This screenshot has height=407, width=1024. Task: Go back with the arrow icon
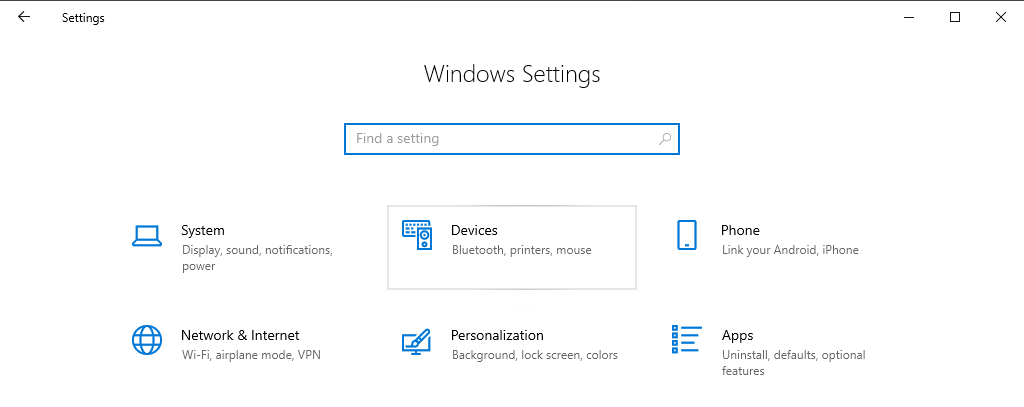24,18
